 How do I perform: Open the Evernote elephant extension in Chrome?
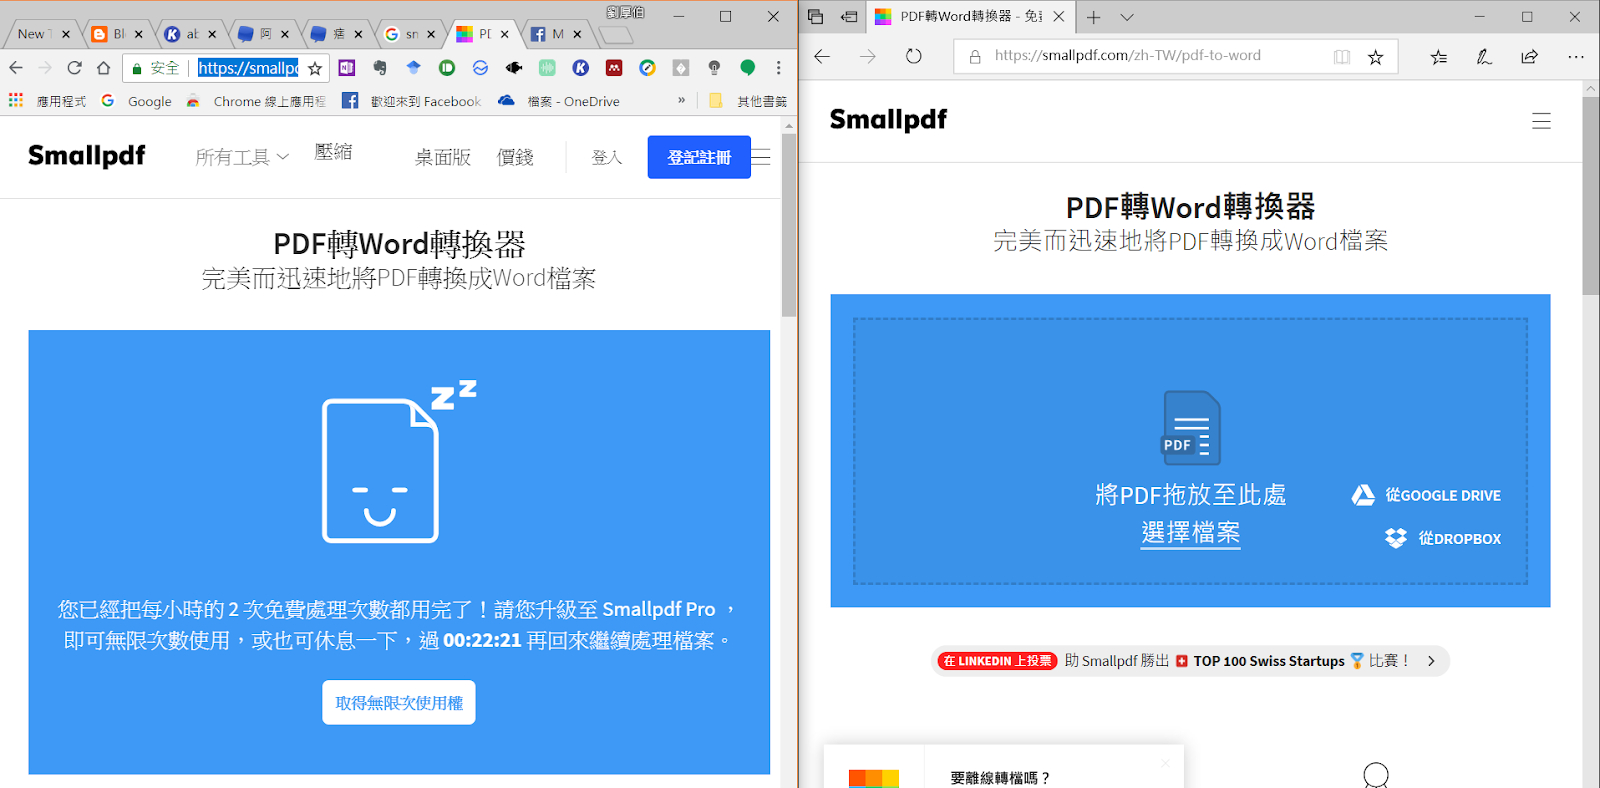click(380, 68)
